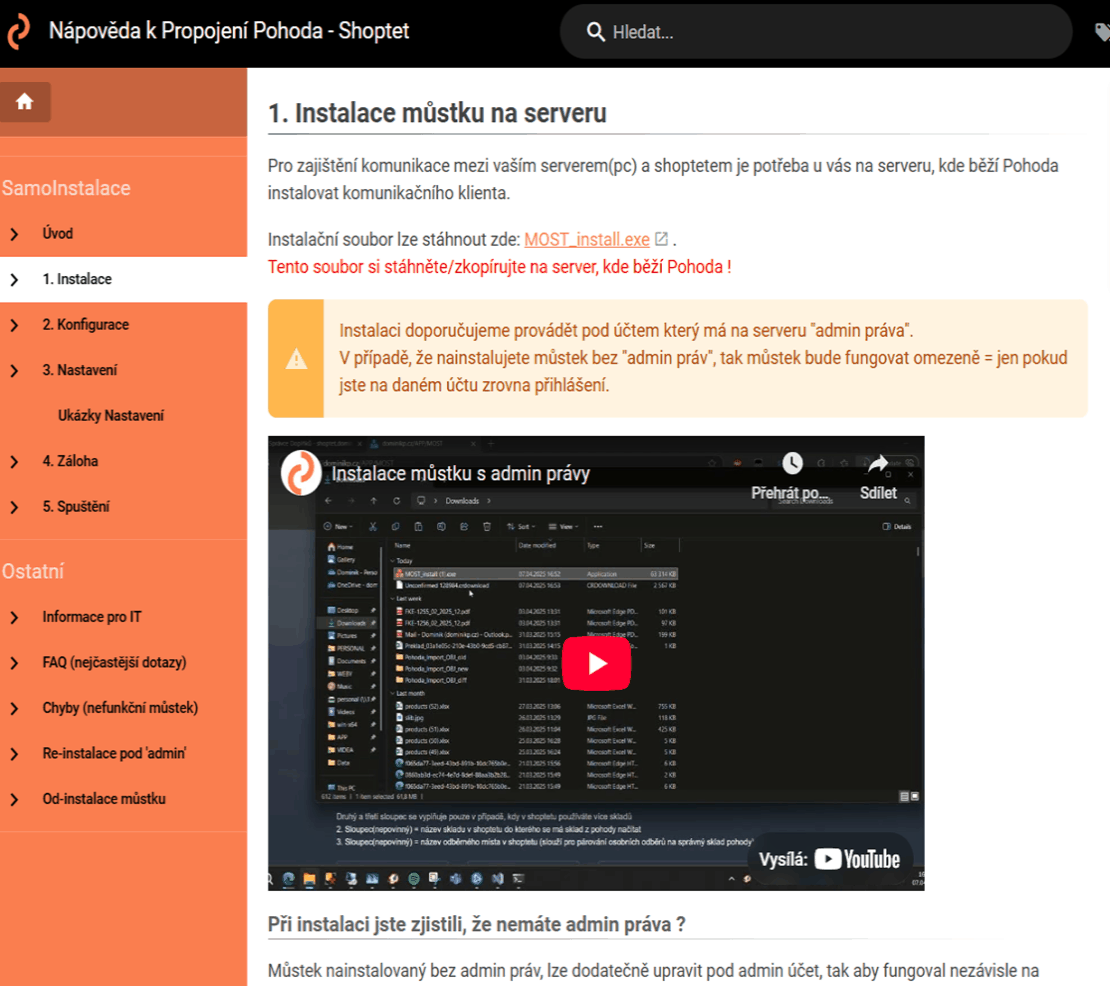
Task: Click the Watch later clock icon on the video
Action: click(792, 464)
